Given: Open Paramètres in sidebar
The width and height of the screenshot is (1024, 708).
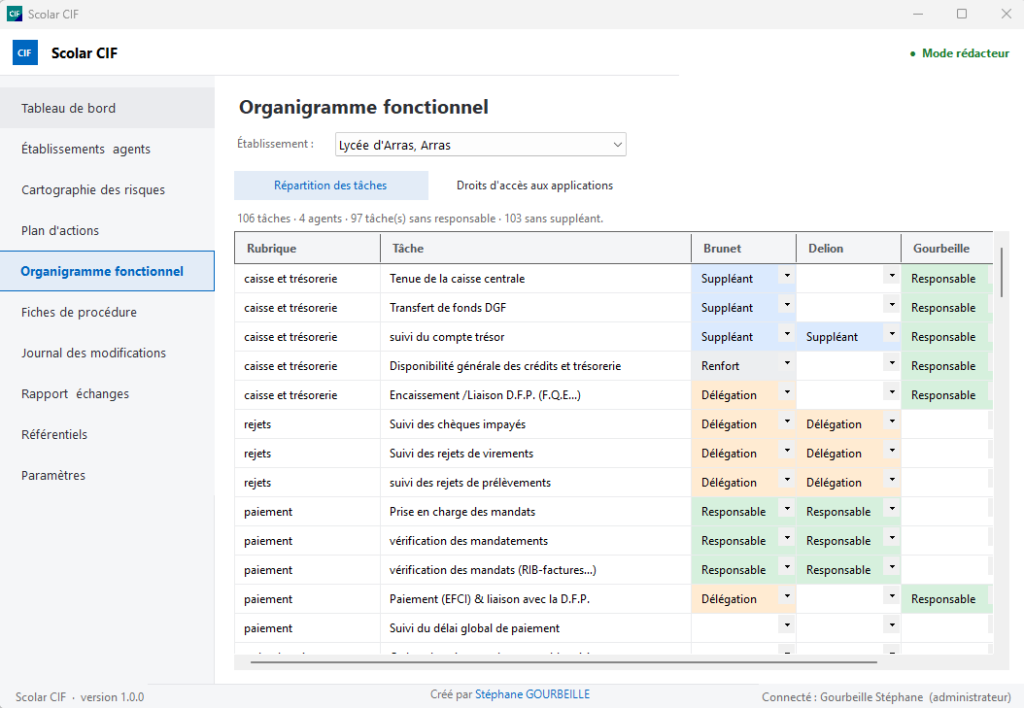Looking at the screenshot, I should pyautogui.click(x=107, y=475).
